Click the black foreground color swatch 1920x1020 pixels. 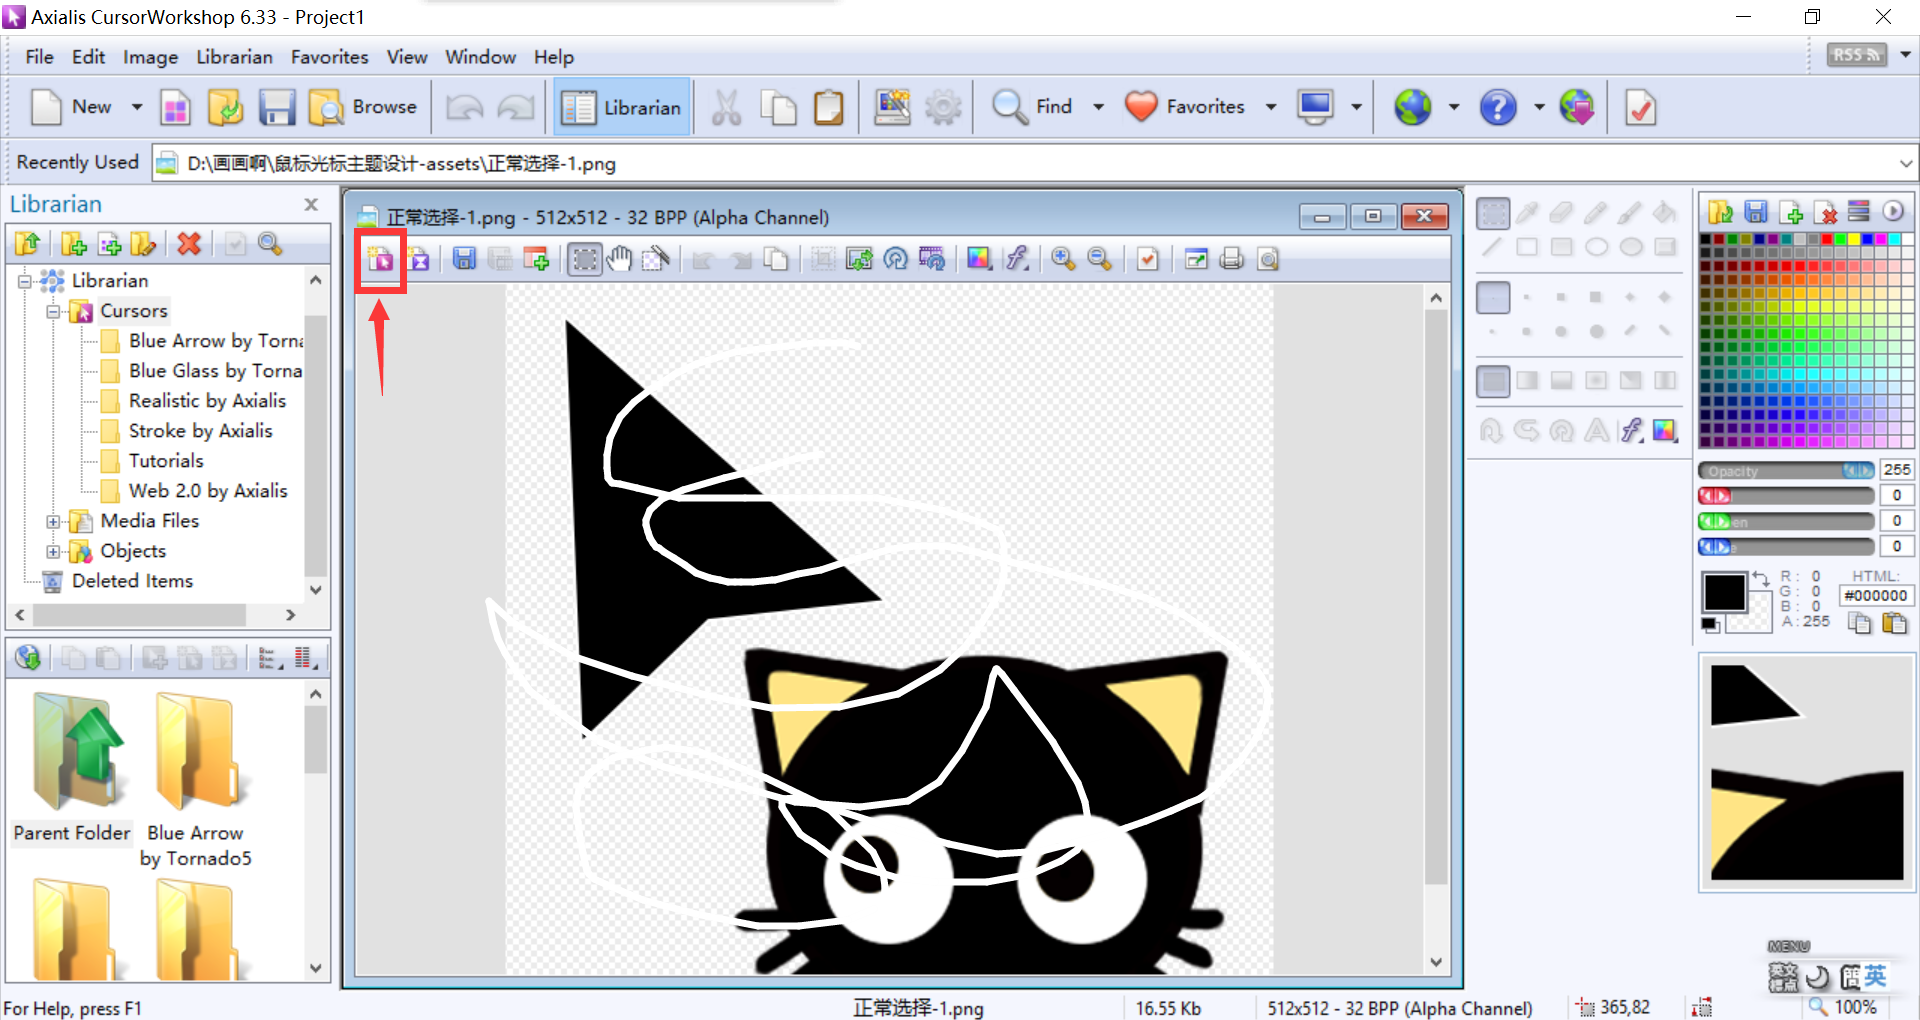[x=1724, y=593]
